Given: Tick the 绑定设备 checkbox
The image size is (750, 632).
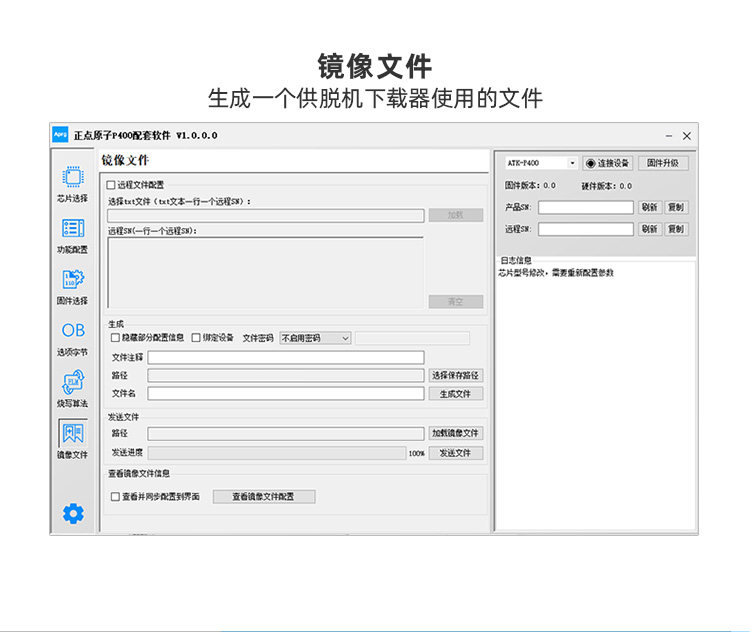Looking at the screenshot, I should (x=196, y=338).
